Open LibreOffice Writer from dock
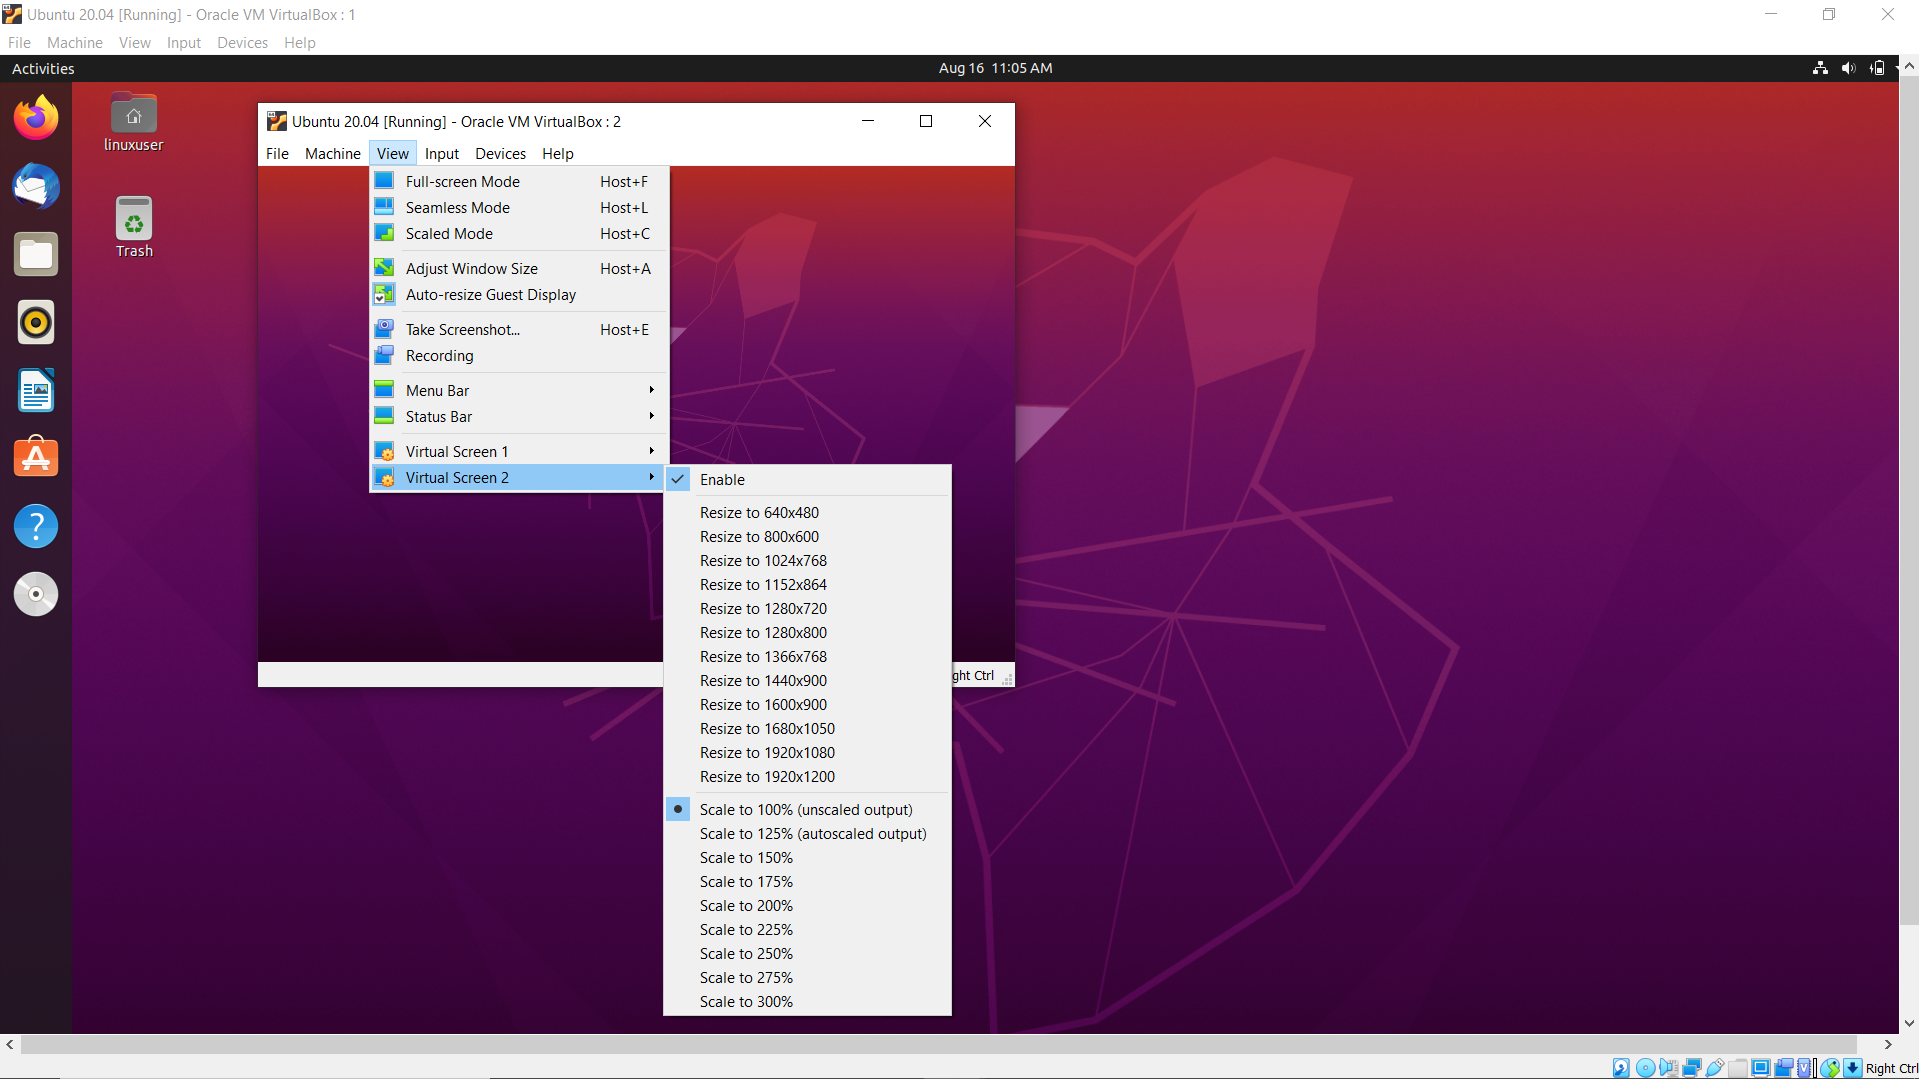The width and height of the screenshot is (1919, 1079). click(x=36, y=390)
